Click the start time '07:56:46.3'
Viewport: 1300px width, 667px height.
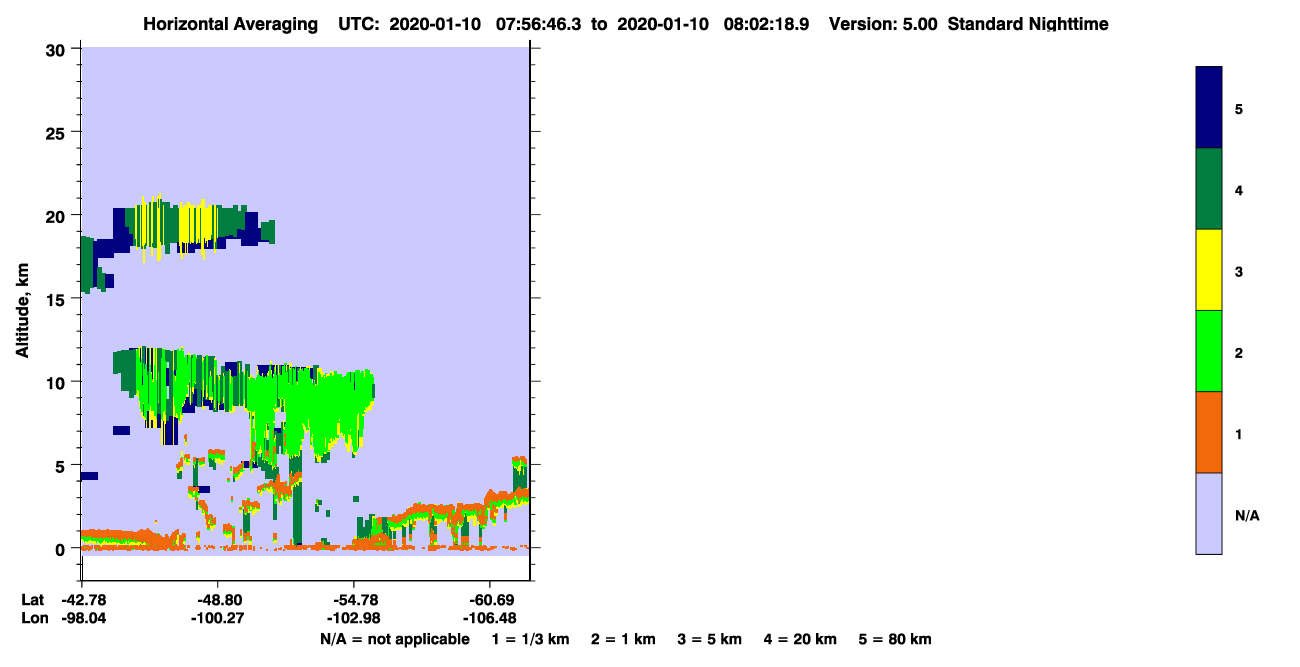[541, 24]
